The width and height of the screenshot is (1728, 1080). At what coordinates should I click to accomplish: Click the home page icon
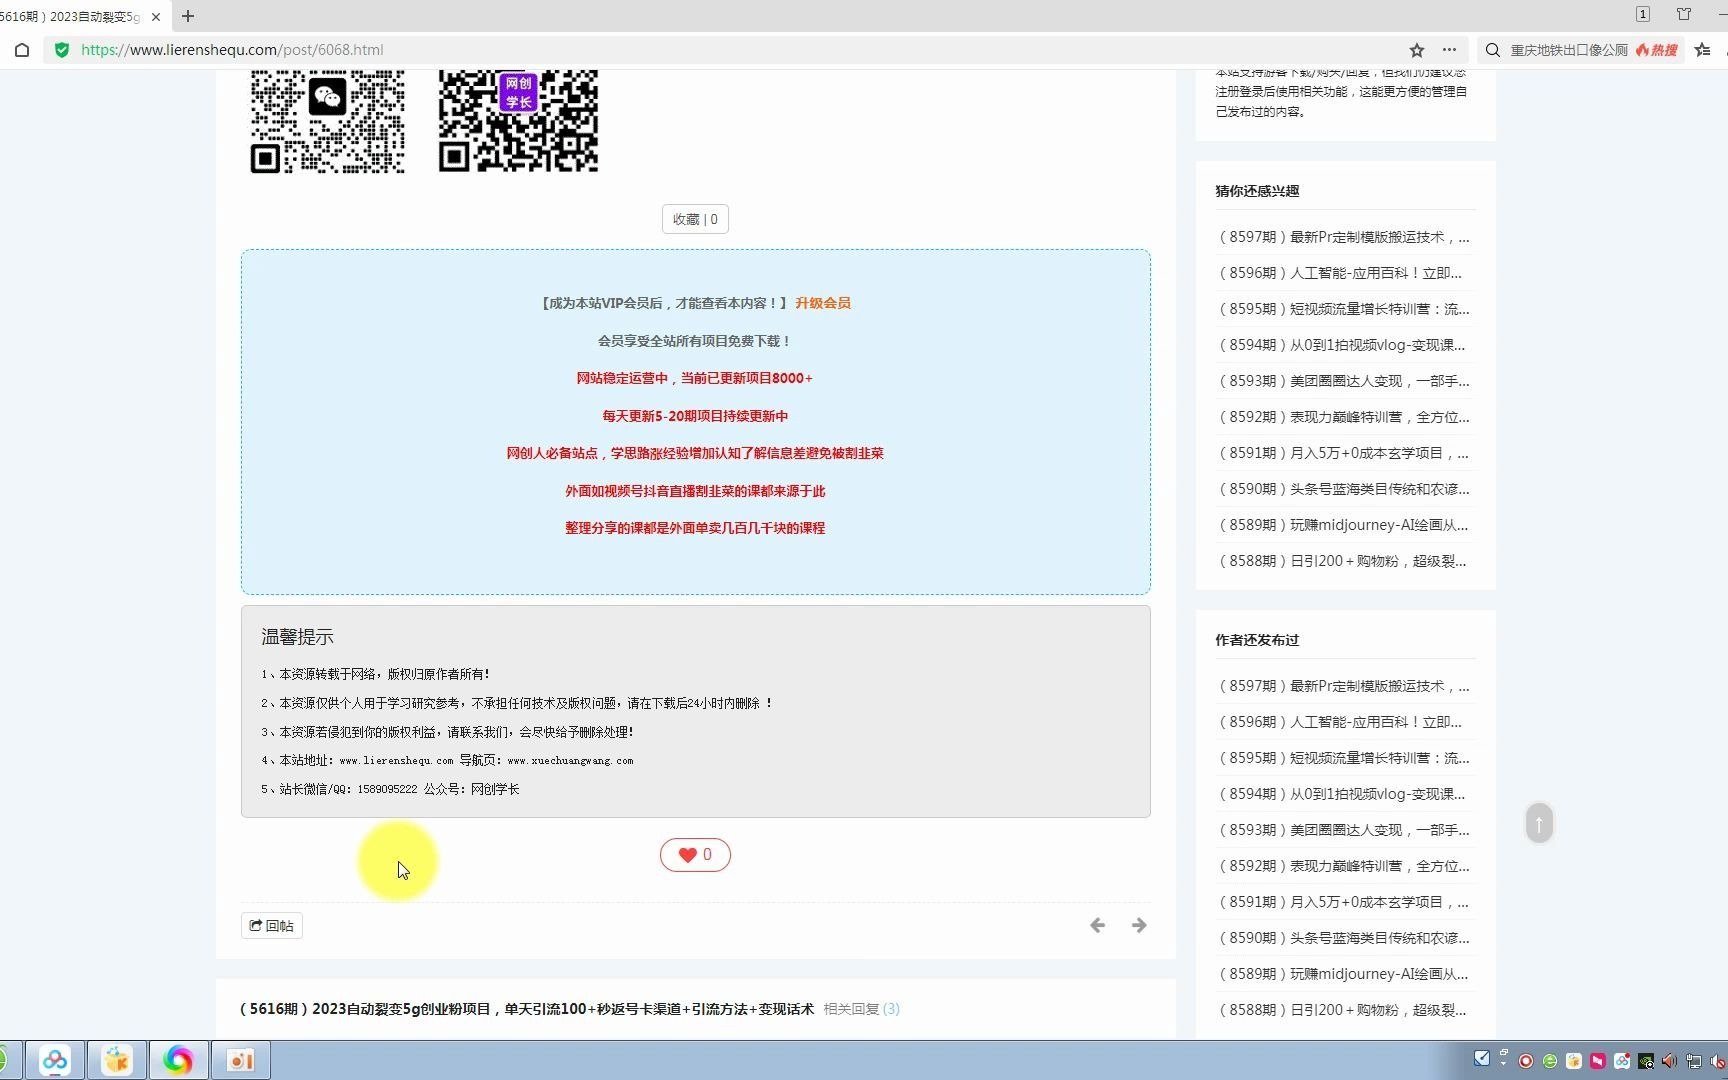22,50
